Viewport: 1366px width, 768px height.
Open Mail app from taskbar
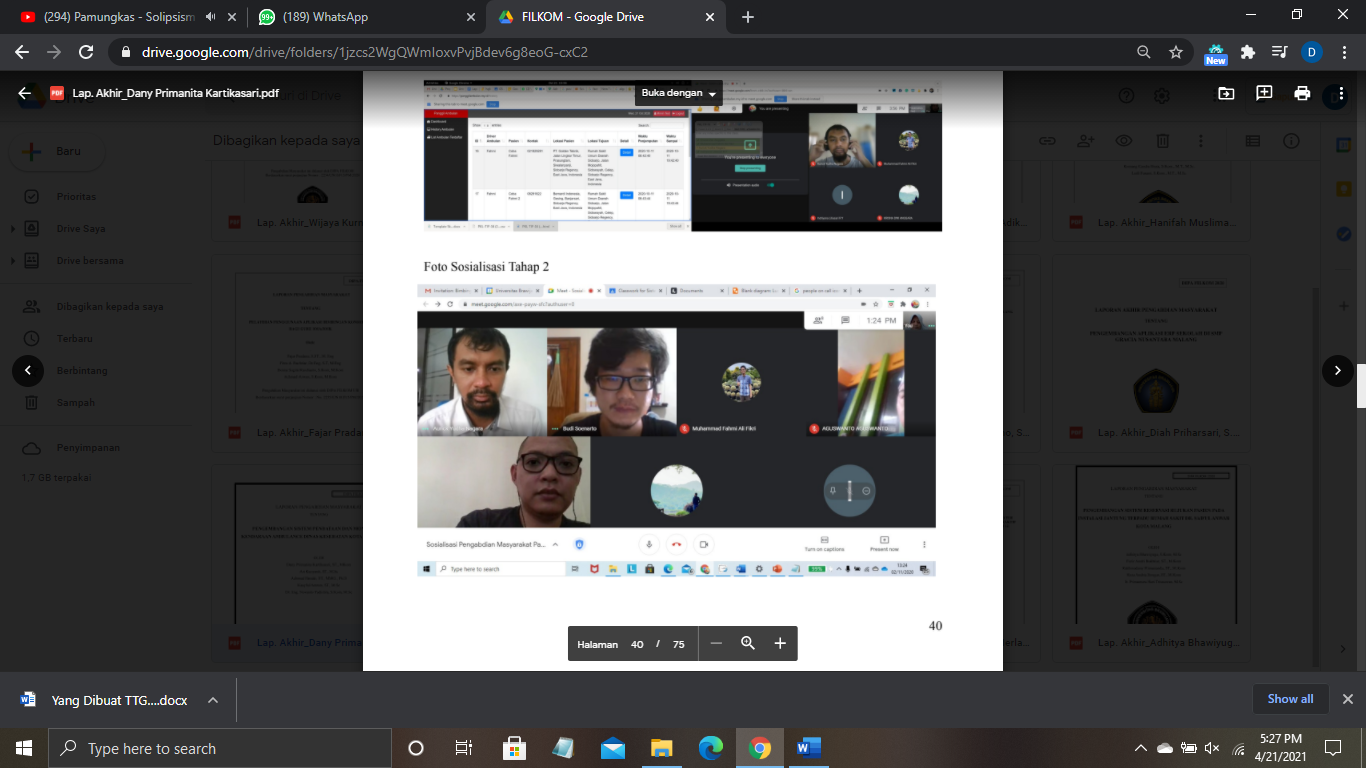click(613, 748)
